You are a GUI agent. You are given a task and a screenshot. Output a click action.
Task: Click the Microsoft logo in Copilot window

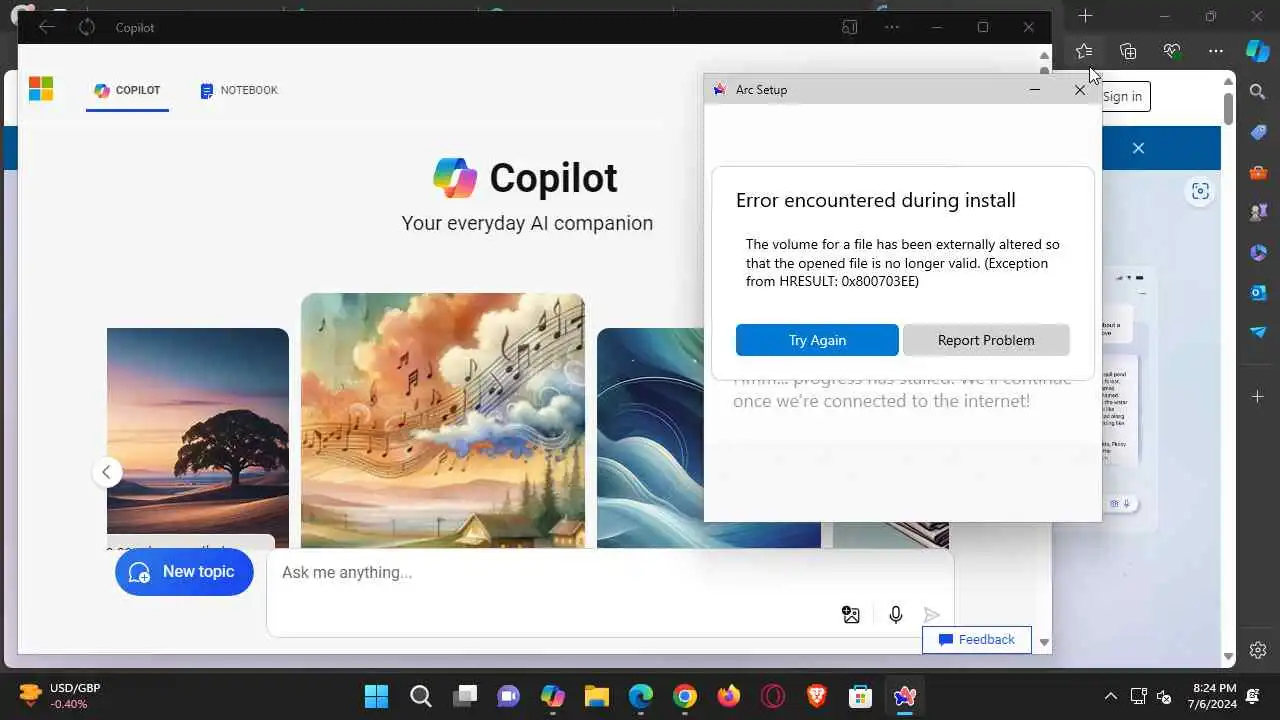(x=41, y=89)
